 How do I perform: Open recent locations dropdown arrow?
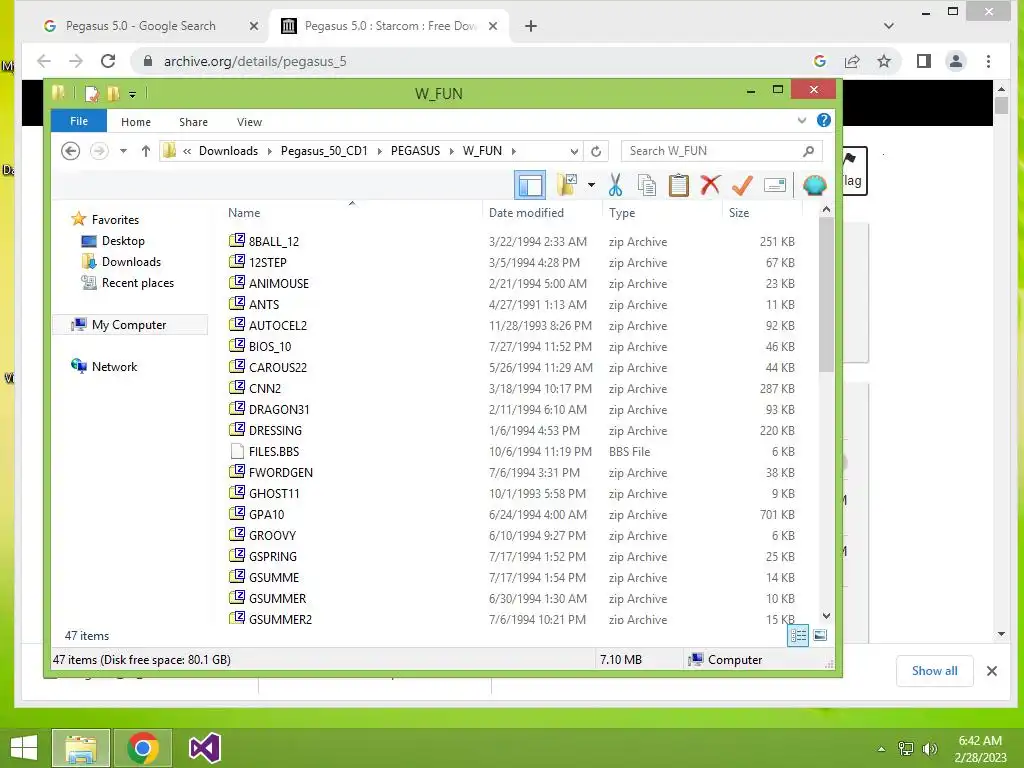click(123, 151)
